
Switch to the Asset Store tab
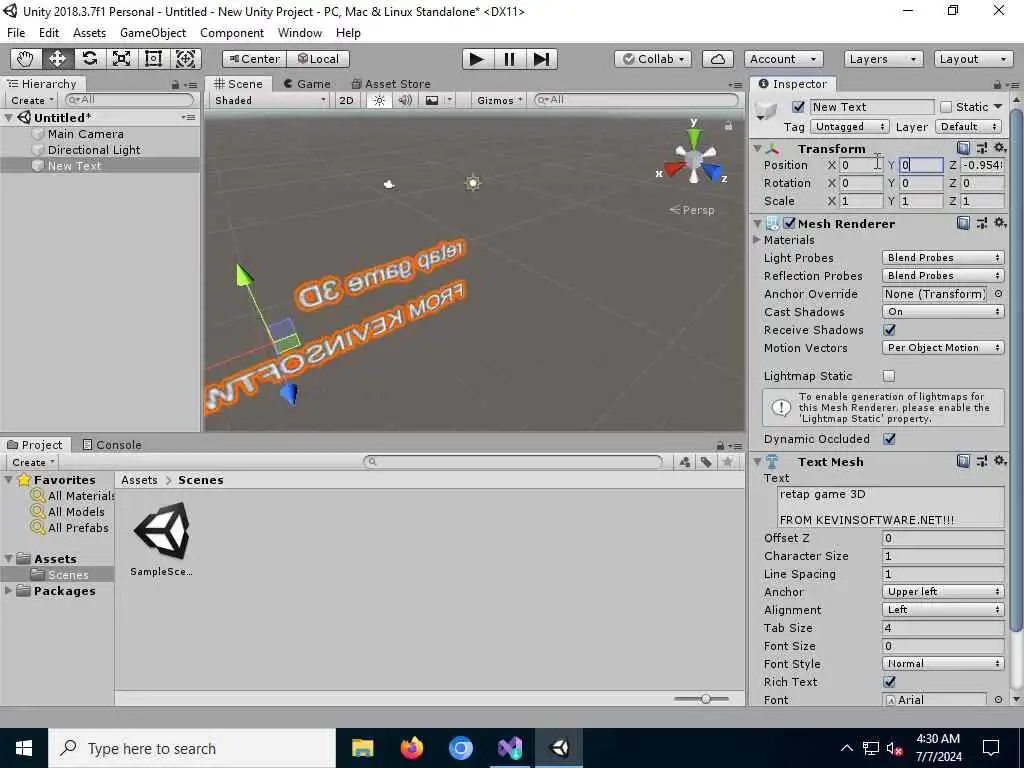coord(391,84)
